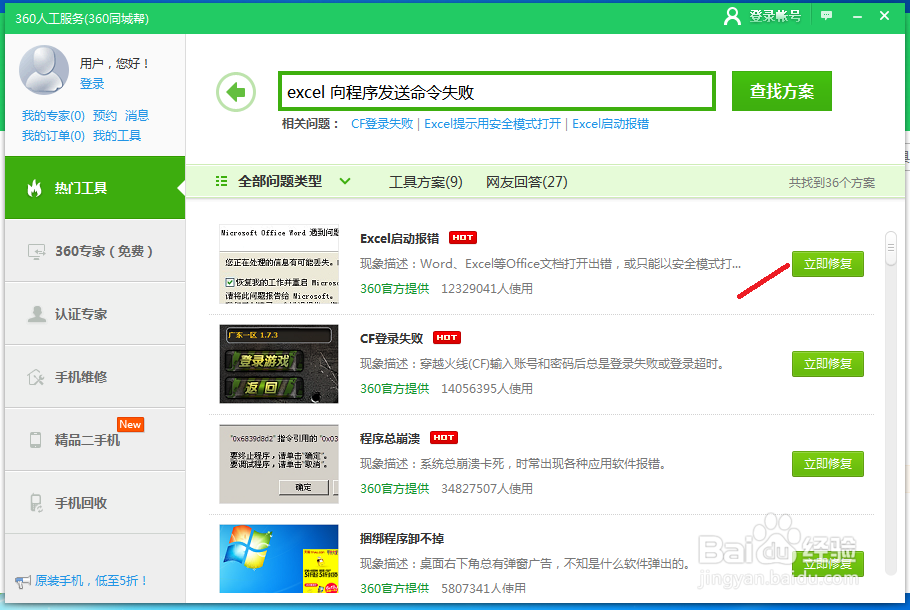Open 360专家（免费） sidebar item
The image size is (910, 610).
95,251
